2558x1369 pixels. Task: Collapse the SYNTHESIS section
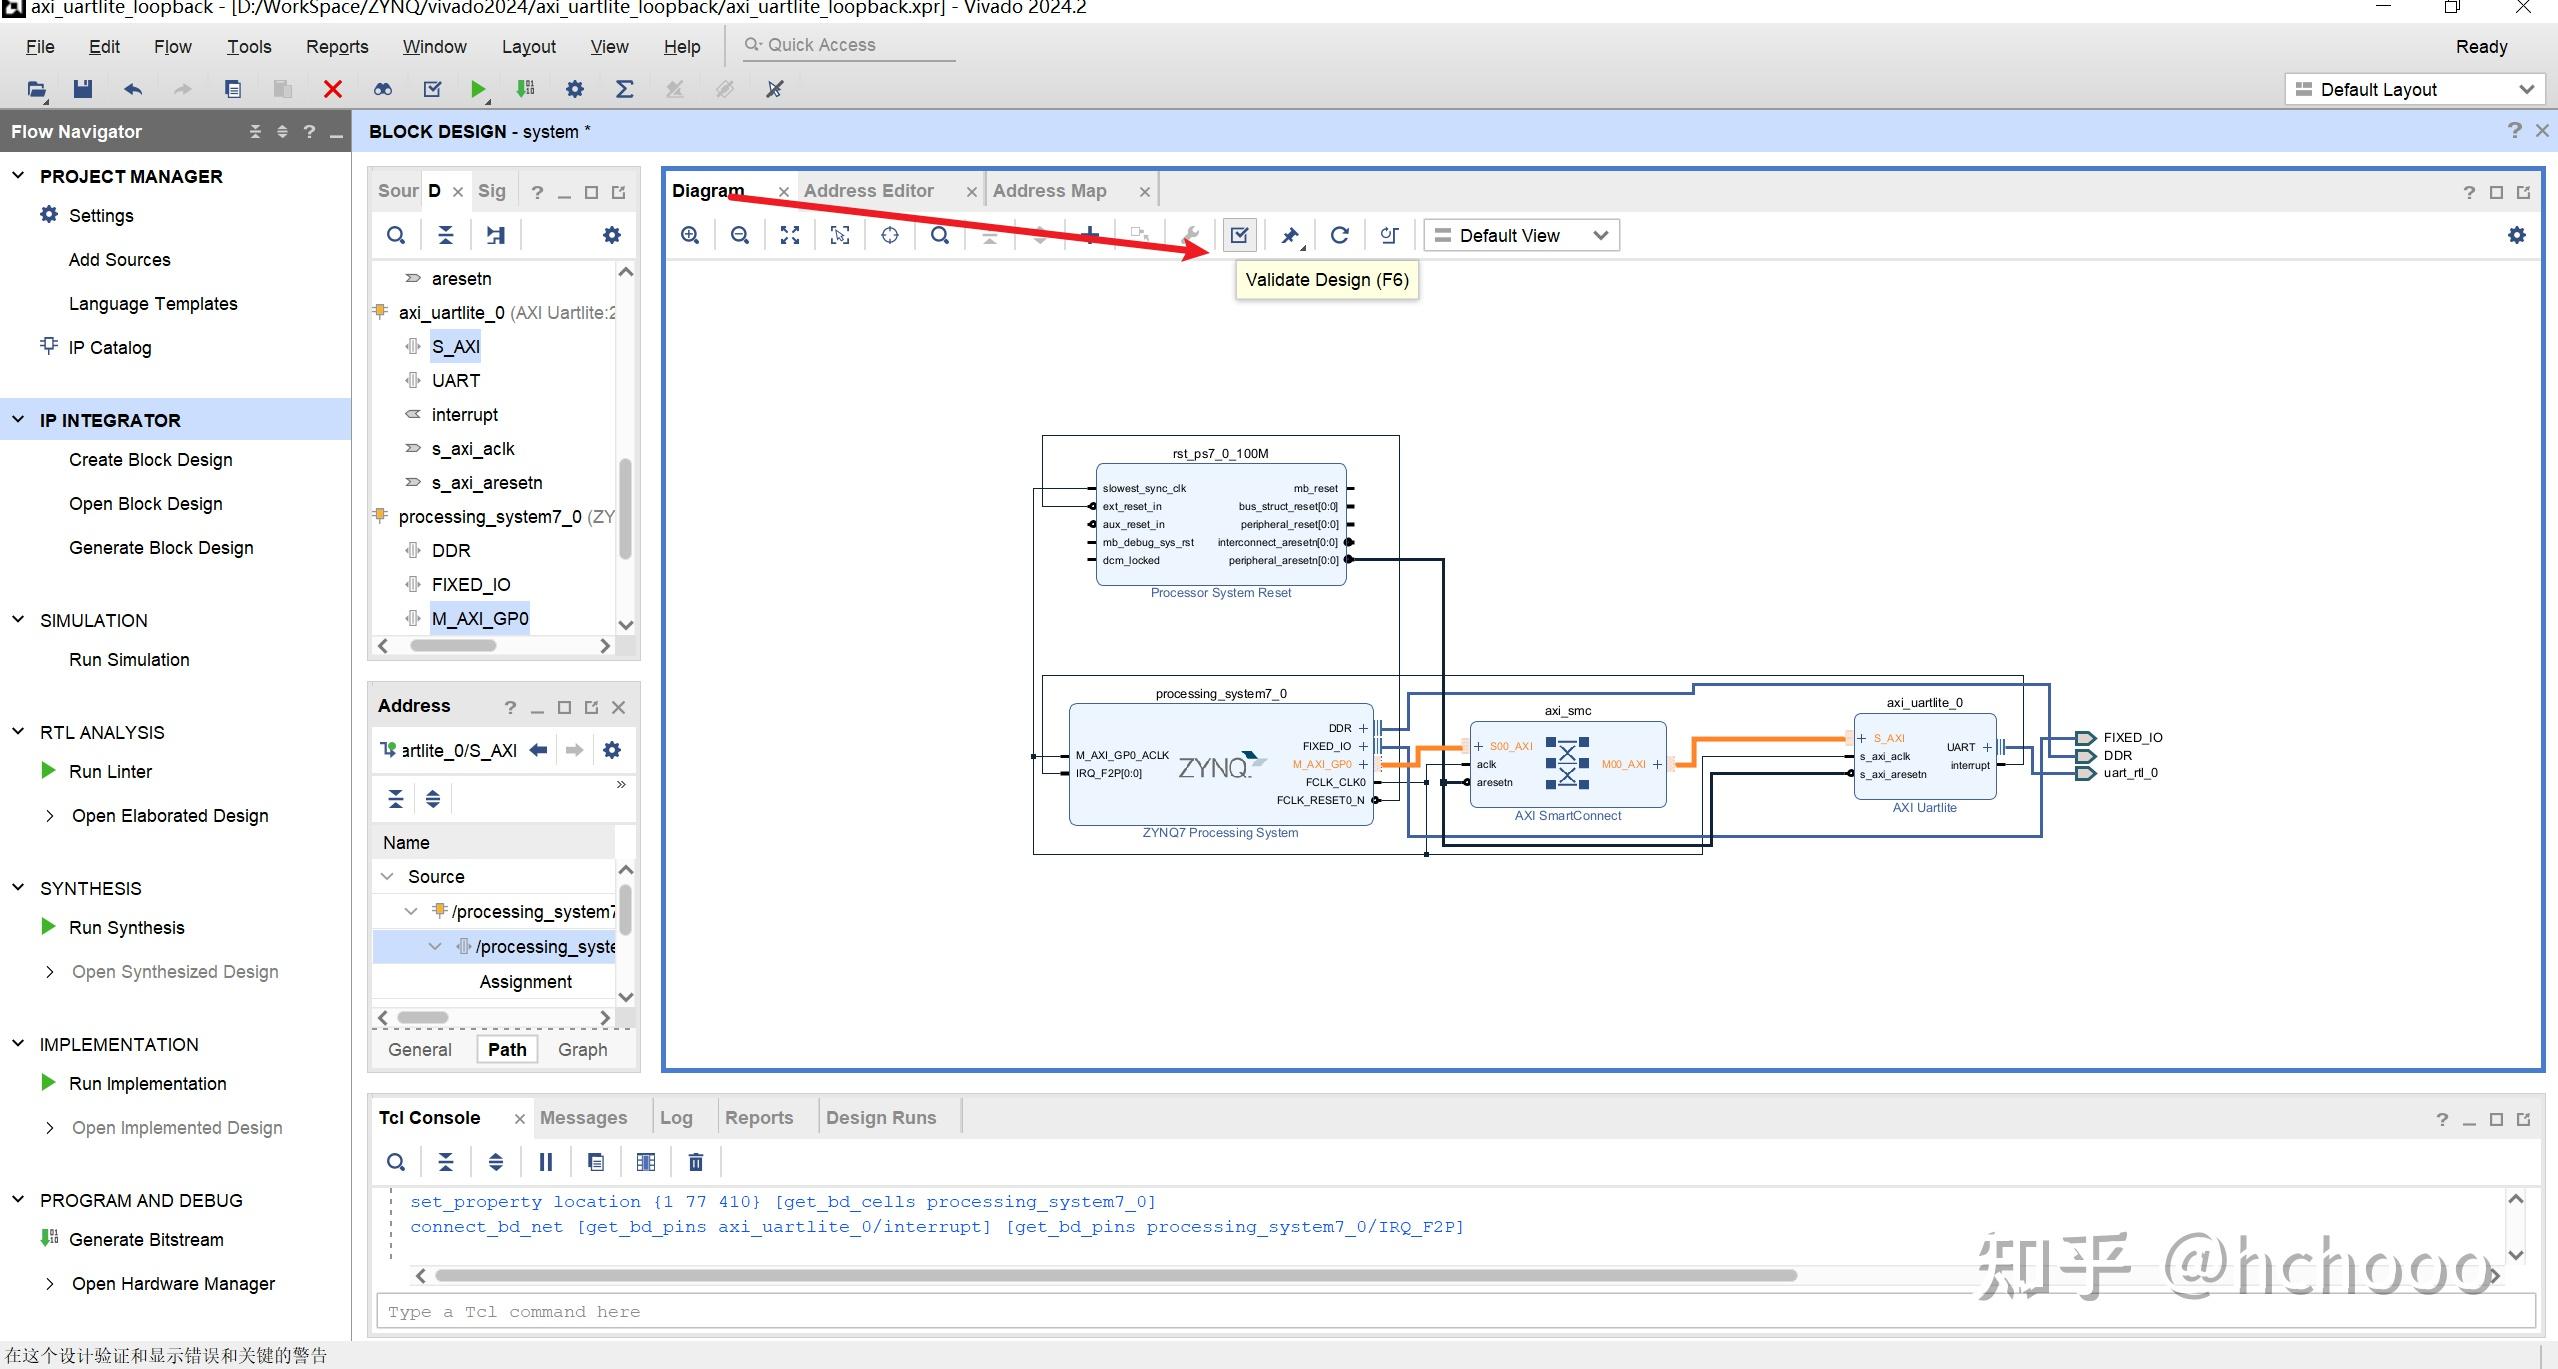(x=18, y=888)
